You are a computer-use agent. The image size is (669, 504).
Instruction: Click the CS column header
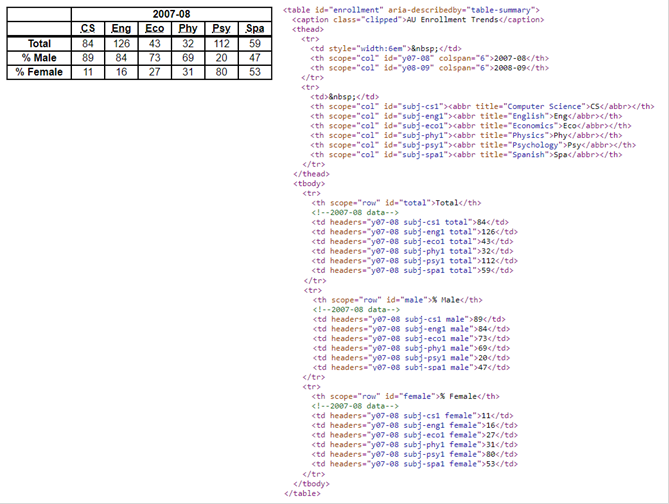[88, 29]
